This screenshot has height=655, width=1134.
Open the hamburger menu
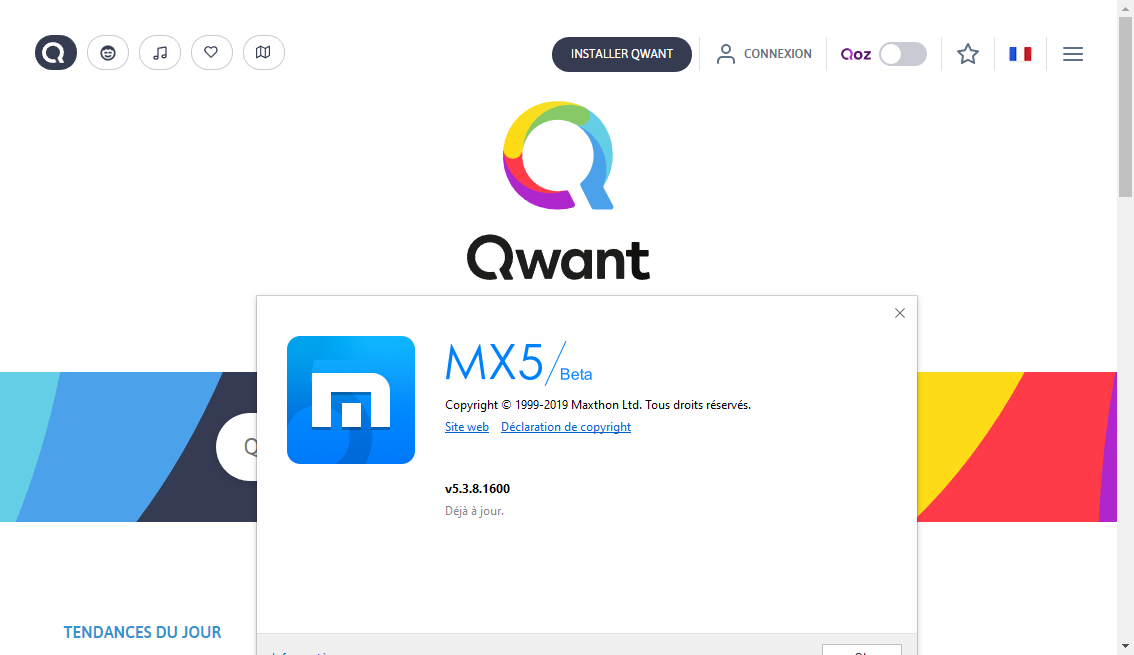click(x=1073, y=54)
